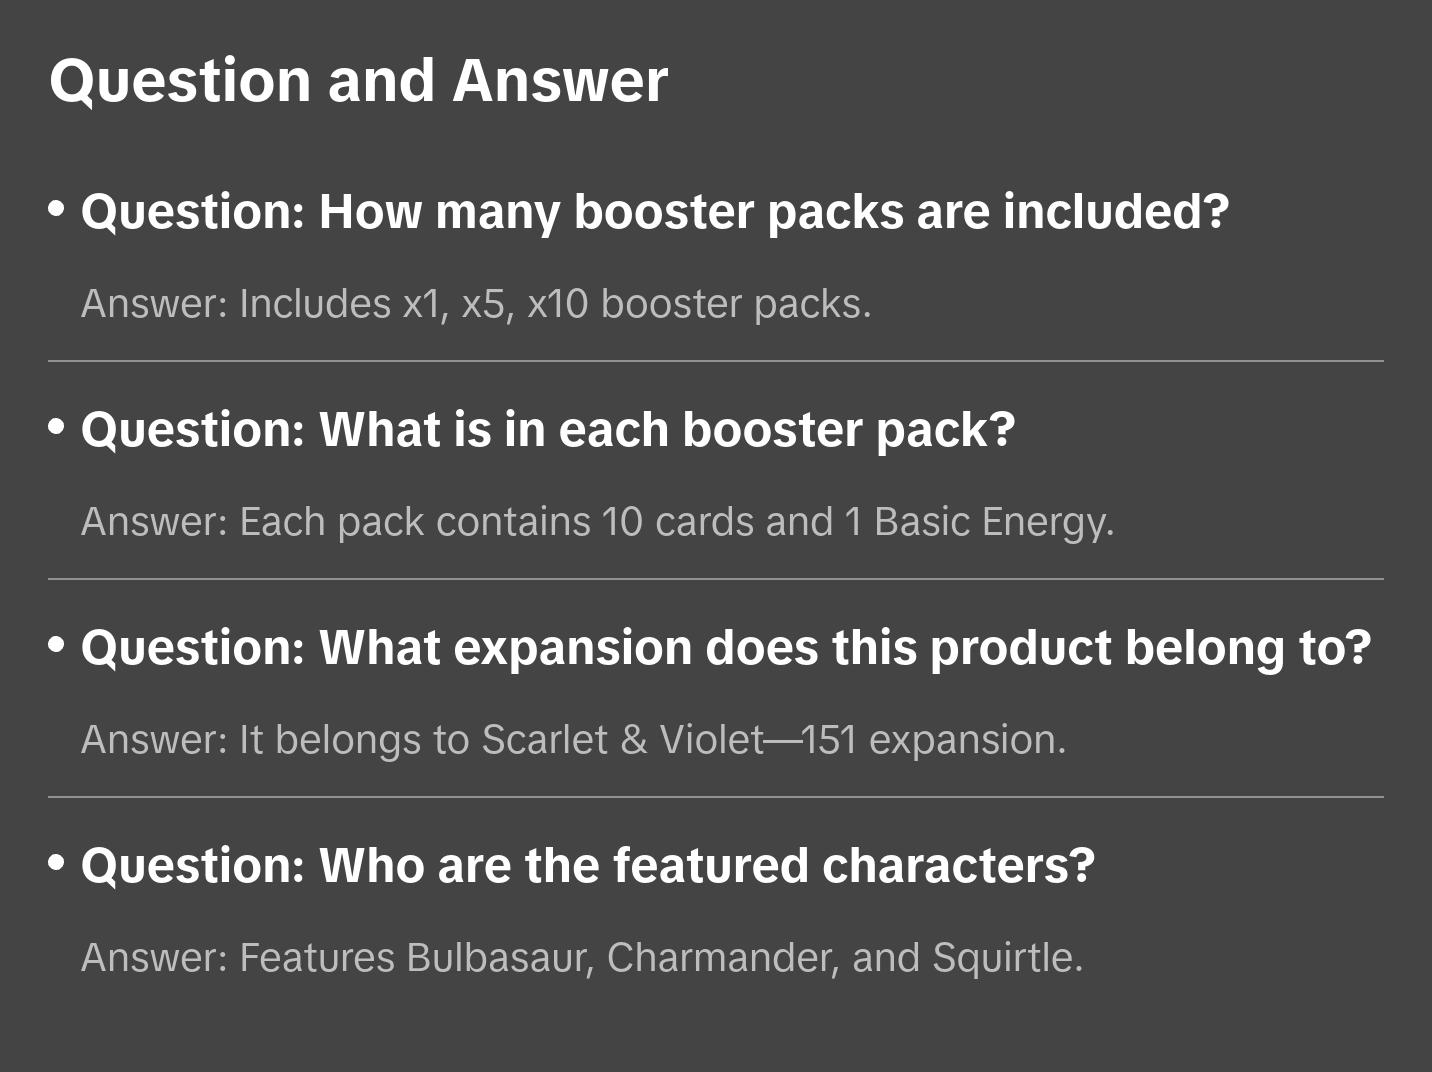This screenshot has width=1432, height=1072.
Task: Click the bullet beside the expansion question
Action: point(57,644)
